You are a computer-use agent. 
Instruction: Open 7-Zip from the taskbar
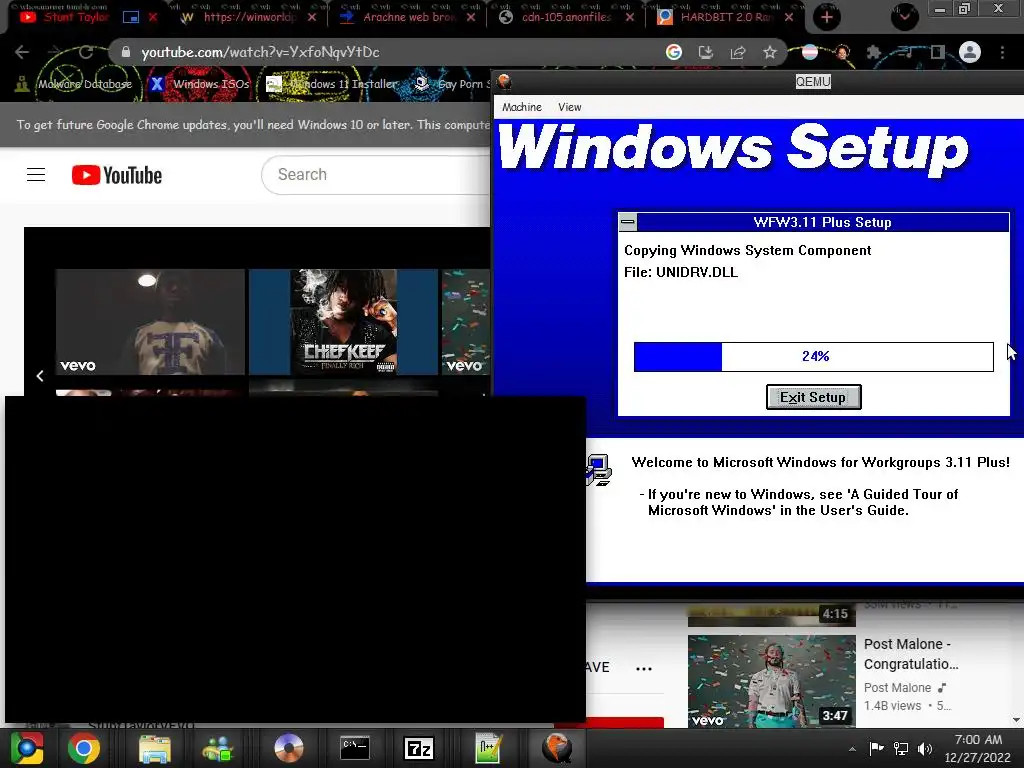pyautogui.click(x=419, y=748)
